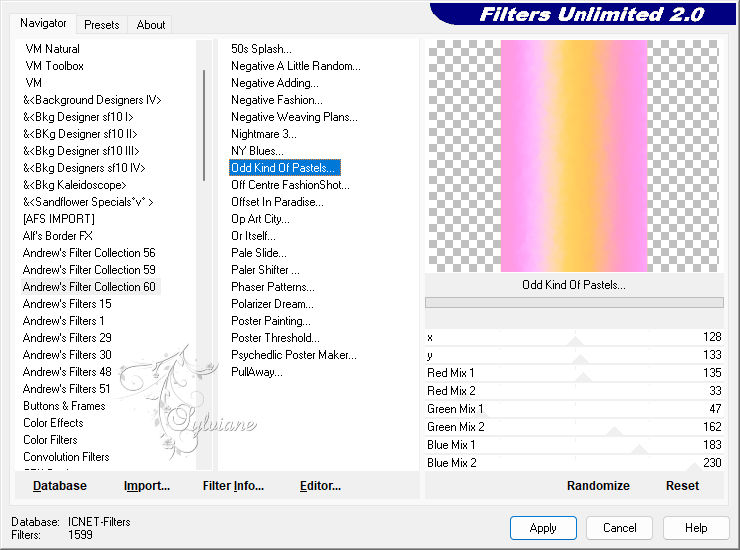
Task: Open the About tab
Action: pyautogui.click(x=151, y=25)
